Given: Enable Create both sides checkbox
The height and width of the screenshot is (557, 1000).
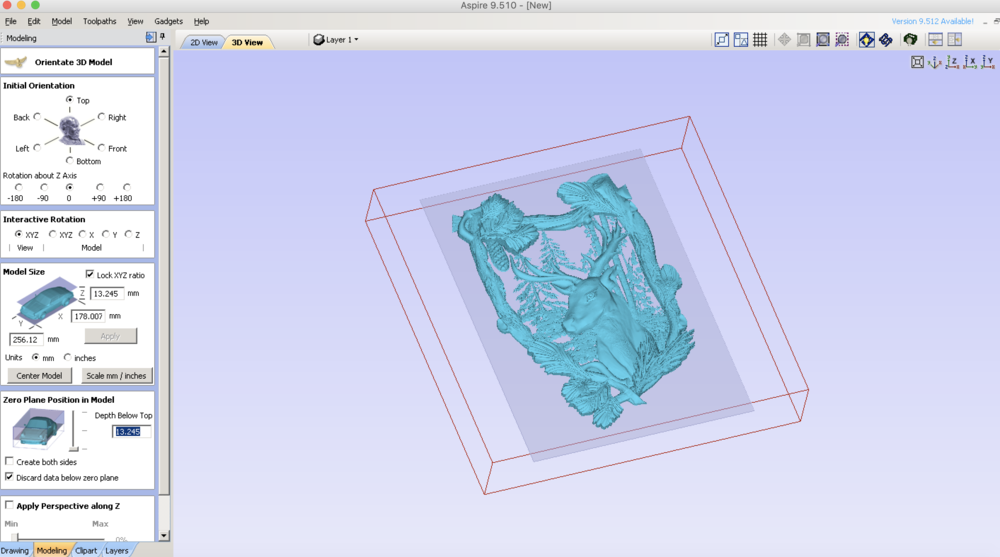Looking at the screenshot, I should 10,461.
